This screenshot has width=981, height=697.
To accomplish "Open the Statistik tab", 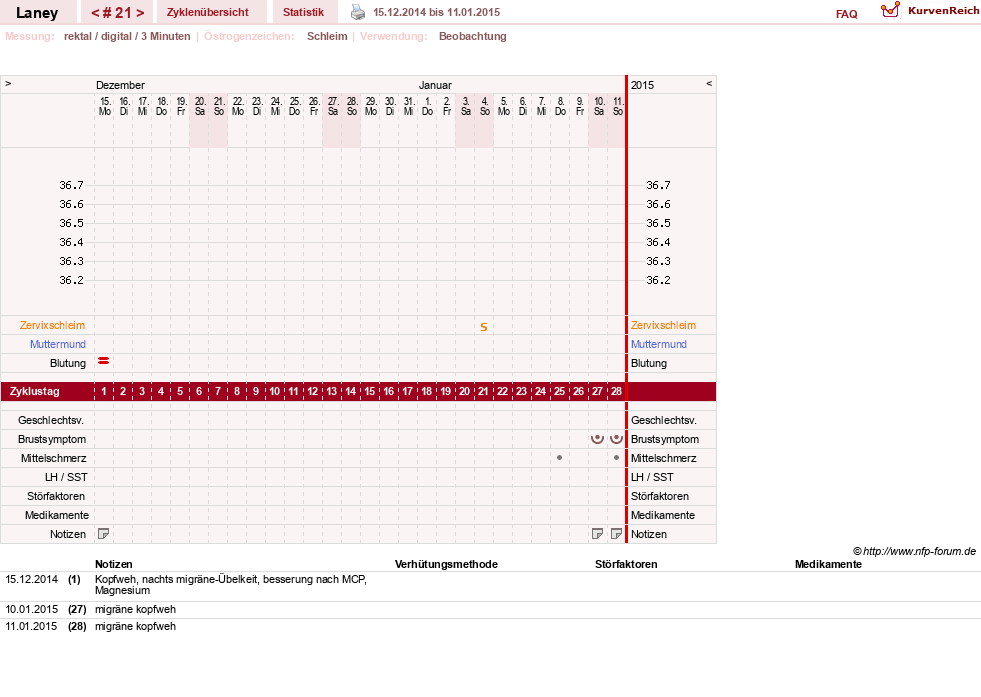I will tap(303, 12).
